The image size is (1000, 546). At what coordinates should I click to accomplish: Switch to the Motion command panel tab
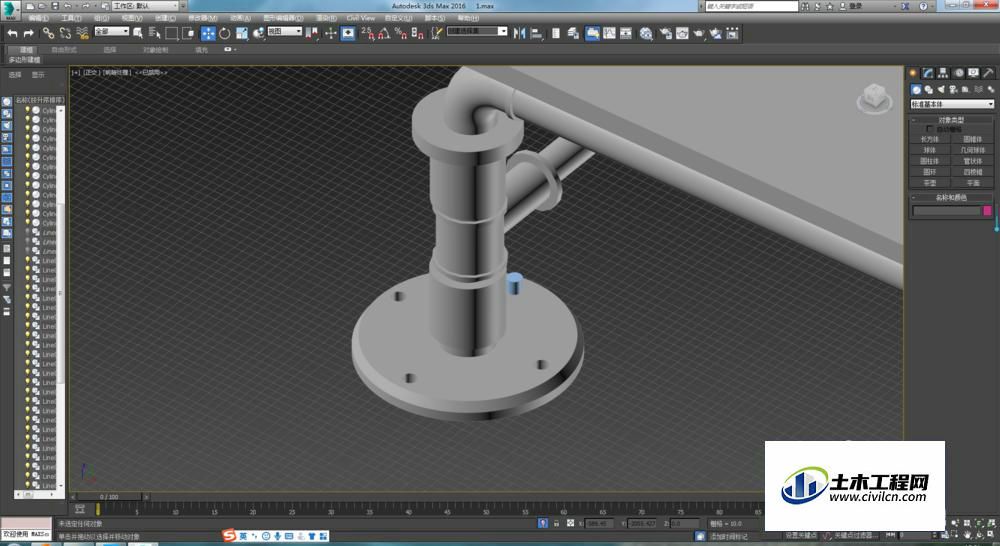(958, 73)
